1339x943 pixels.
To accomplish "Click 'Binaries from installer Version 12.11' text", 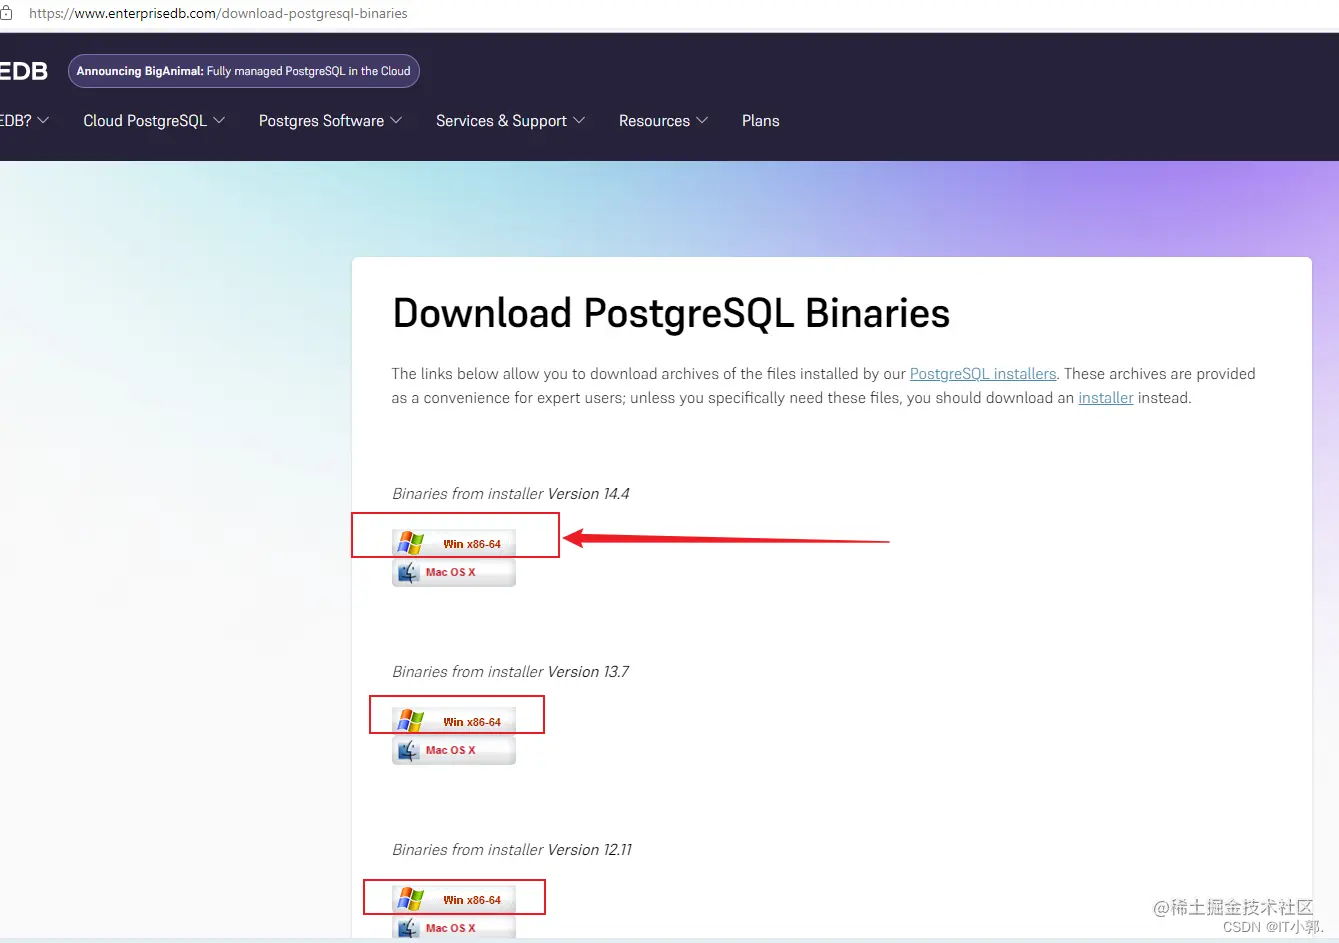I will click(512, 850).
